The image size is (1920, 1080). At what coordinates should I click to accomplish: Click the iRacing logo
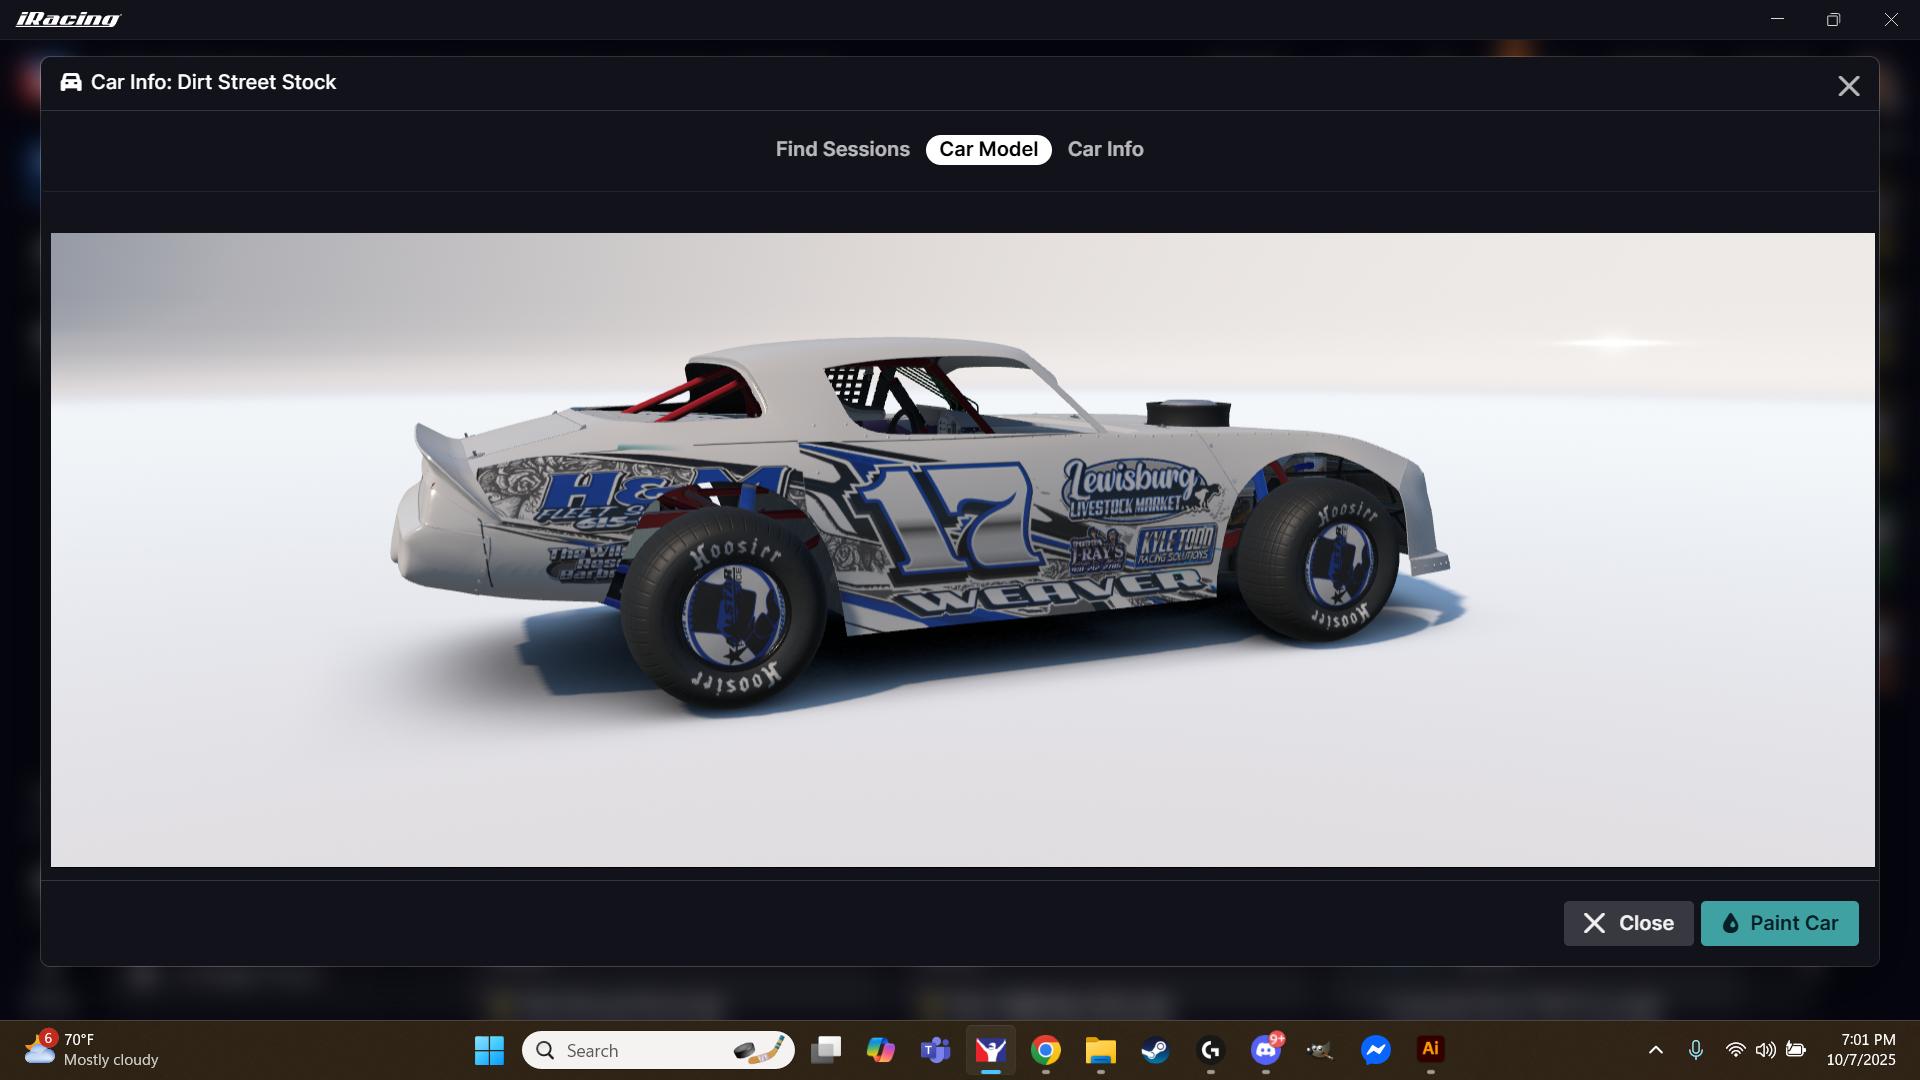[x=66, y=18]
